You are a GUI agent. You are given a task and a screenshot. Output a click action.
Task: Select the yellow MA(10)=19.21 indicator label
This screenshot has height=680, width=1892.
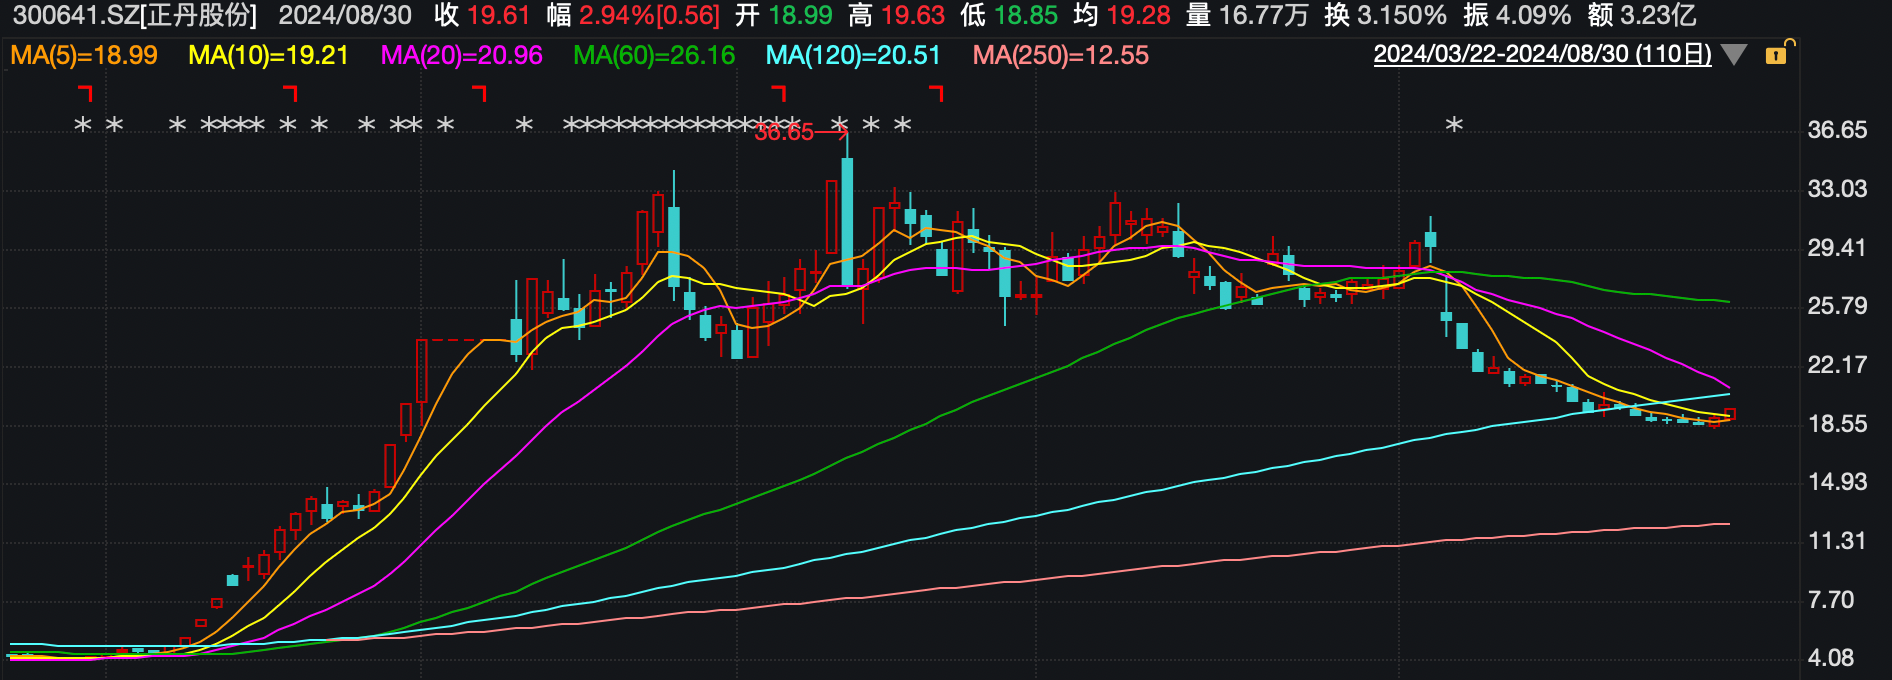click(268, 55)
